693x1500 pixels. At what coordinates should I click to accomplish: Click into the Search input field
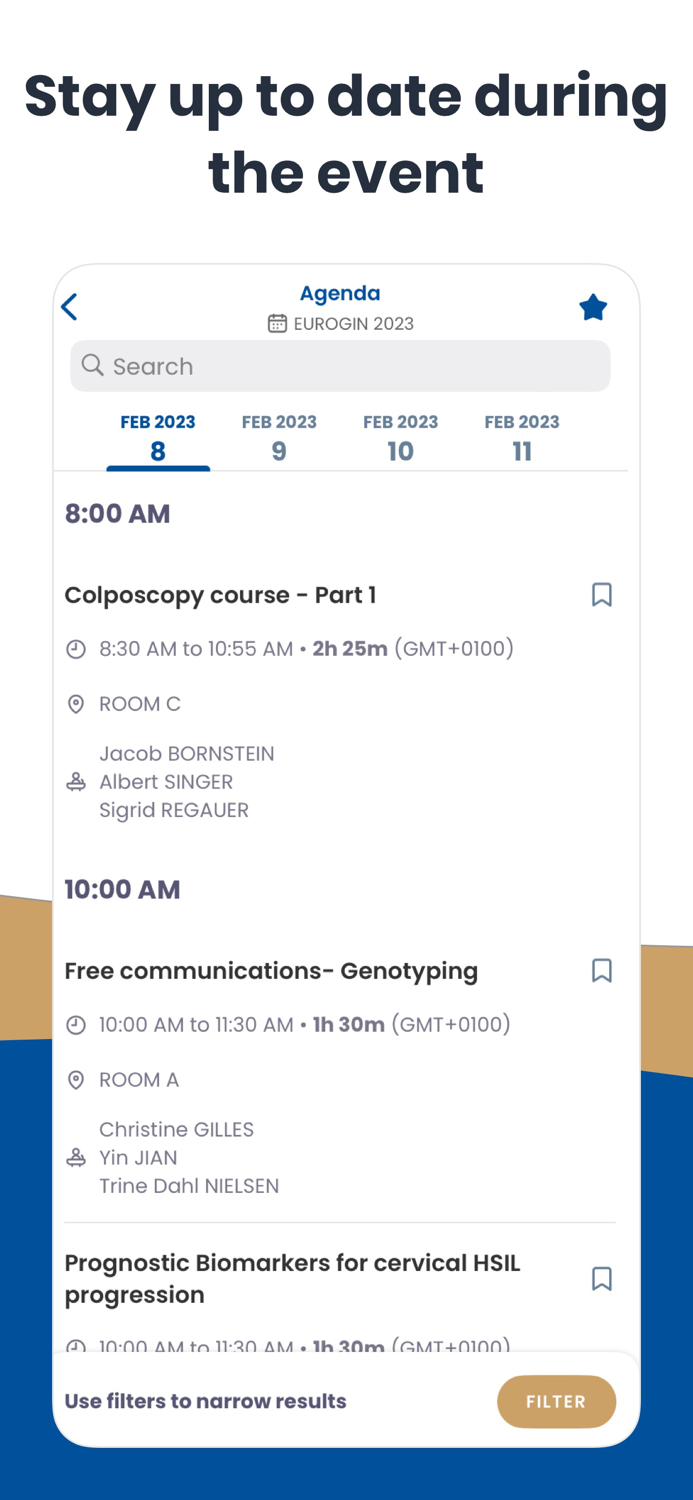340,366
